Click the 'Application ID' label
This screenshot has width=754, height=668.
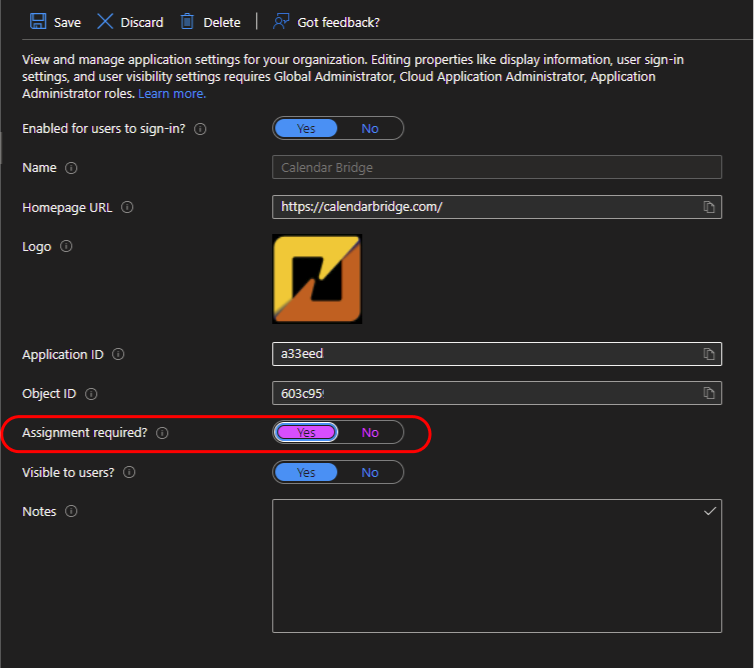63,354
